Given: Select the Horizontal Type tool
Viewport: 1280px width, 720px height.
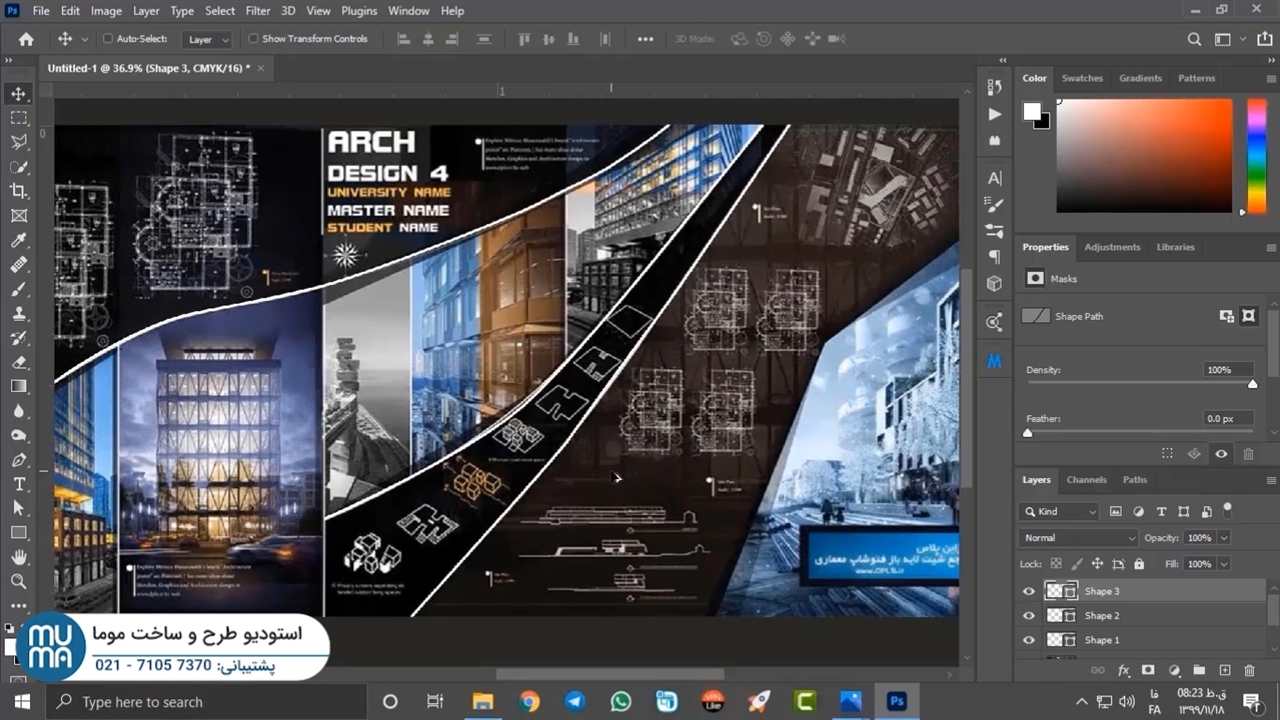Looking at the screenshot, I should pyautogui.click(x=19, y=484).
